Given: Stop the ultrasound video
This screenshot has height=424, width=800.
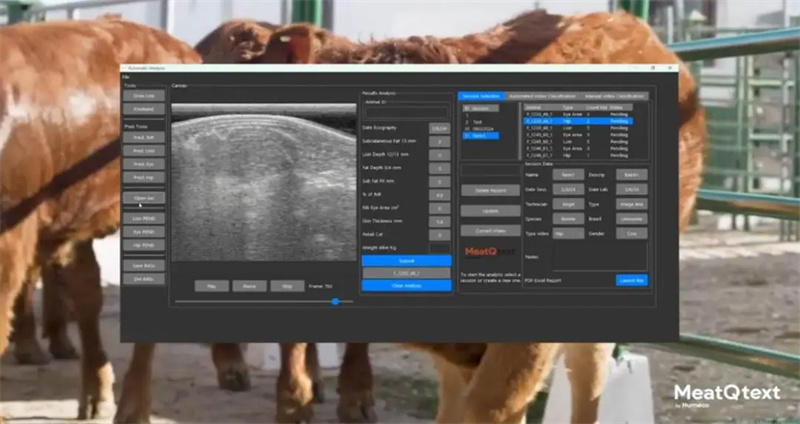Looking at the screenshot, I should (287, 285).
